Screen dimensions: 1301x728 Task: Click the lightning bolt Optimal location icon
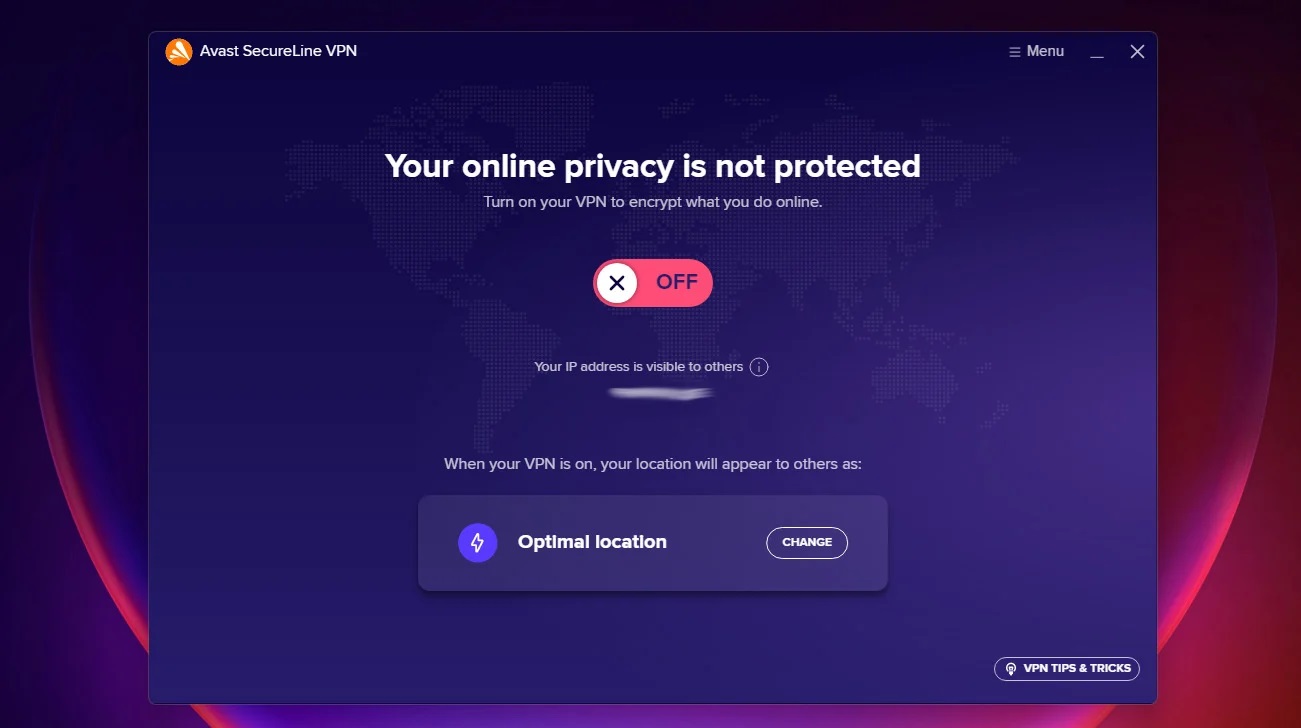tap(477, 542)
